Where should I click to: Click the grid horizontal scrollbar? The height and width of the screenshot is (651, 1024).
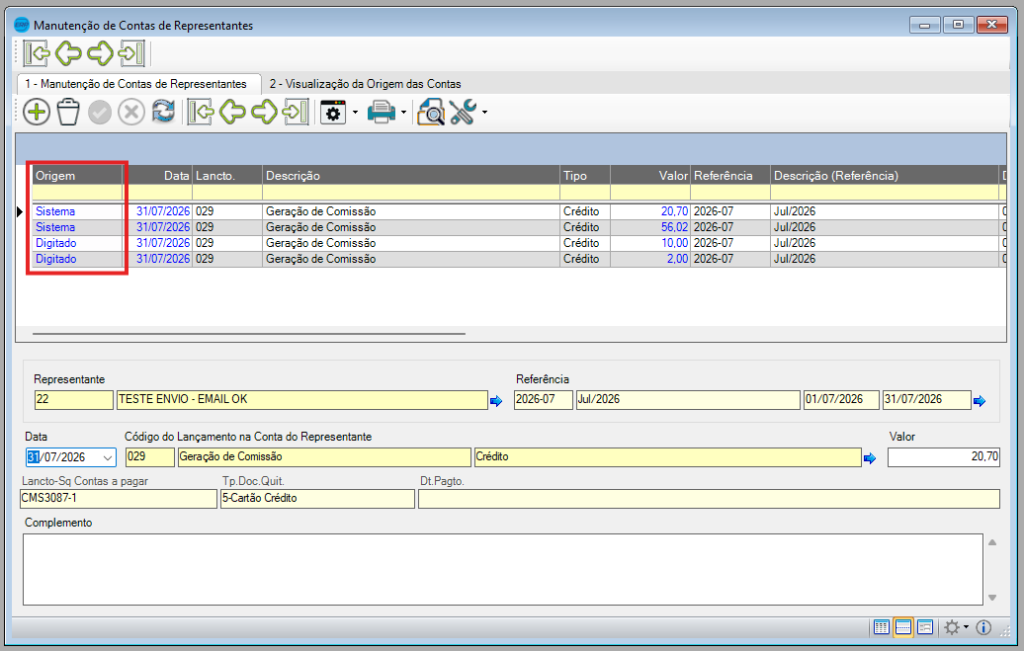click(249, 334)
